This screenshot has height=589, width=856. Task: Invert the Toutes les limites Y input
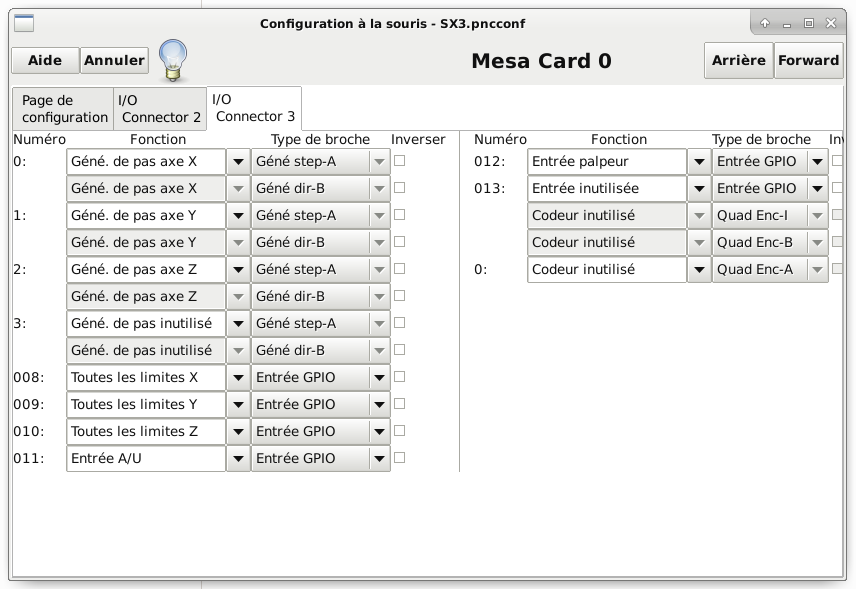click(400, 404)
